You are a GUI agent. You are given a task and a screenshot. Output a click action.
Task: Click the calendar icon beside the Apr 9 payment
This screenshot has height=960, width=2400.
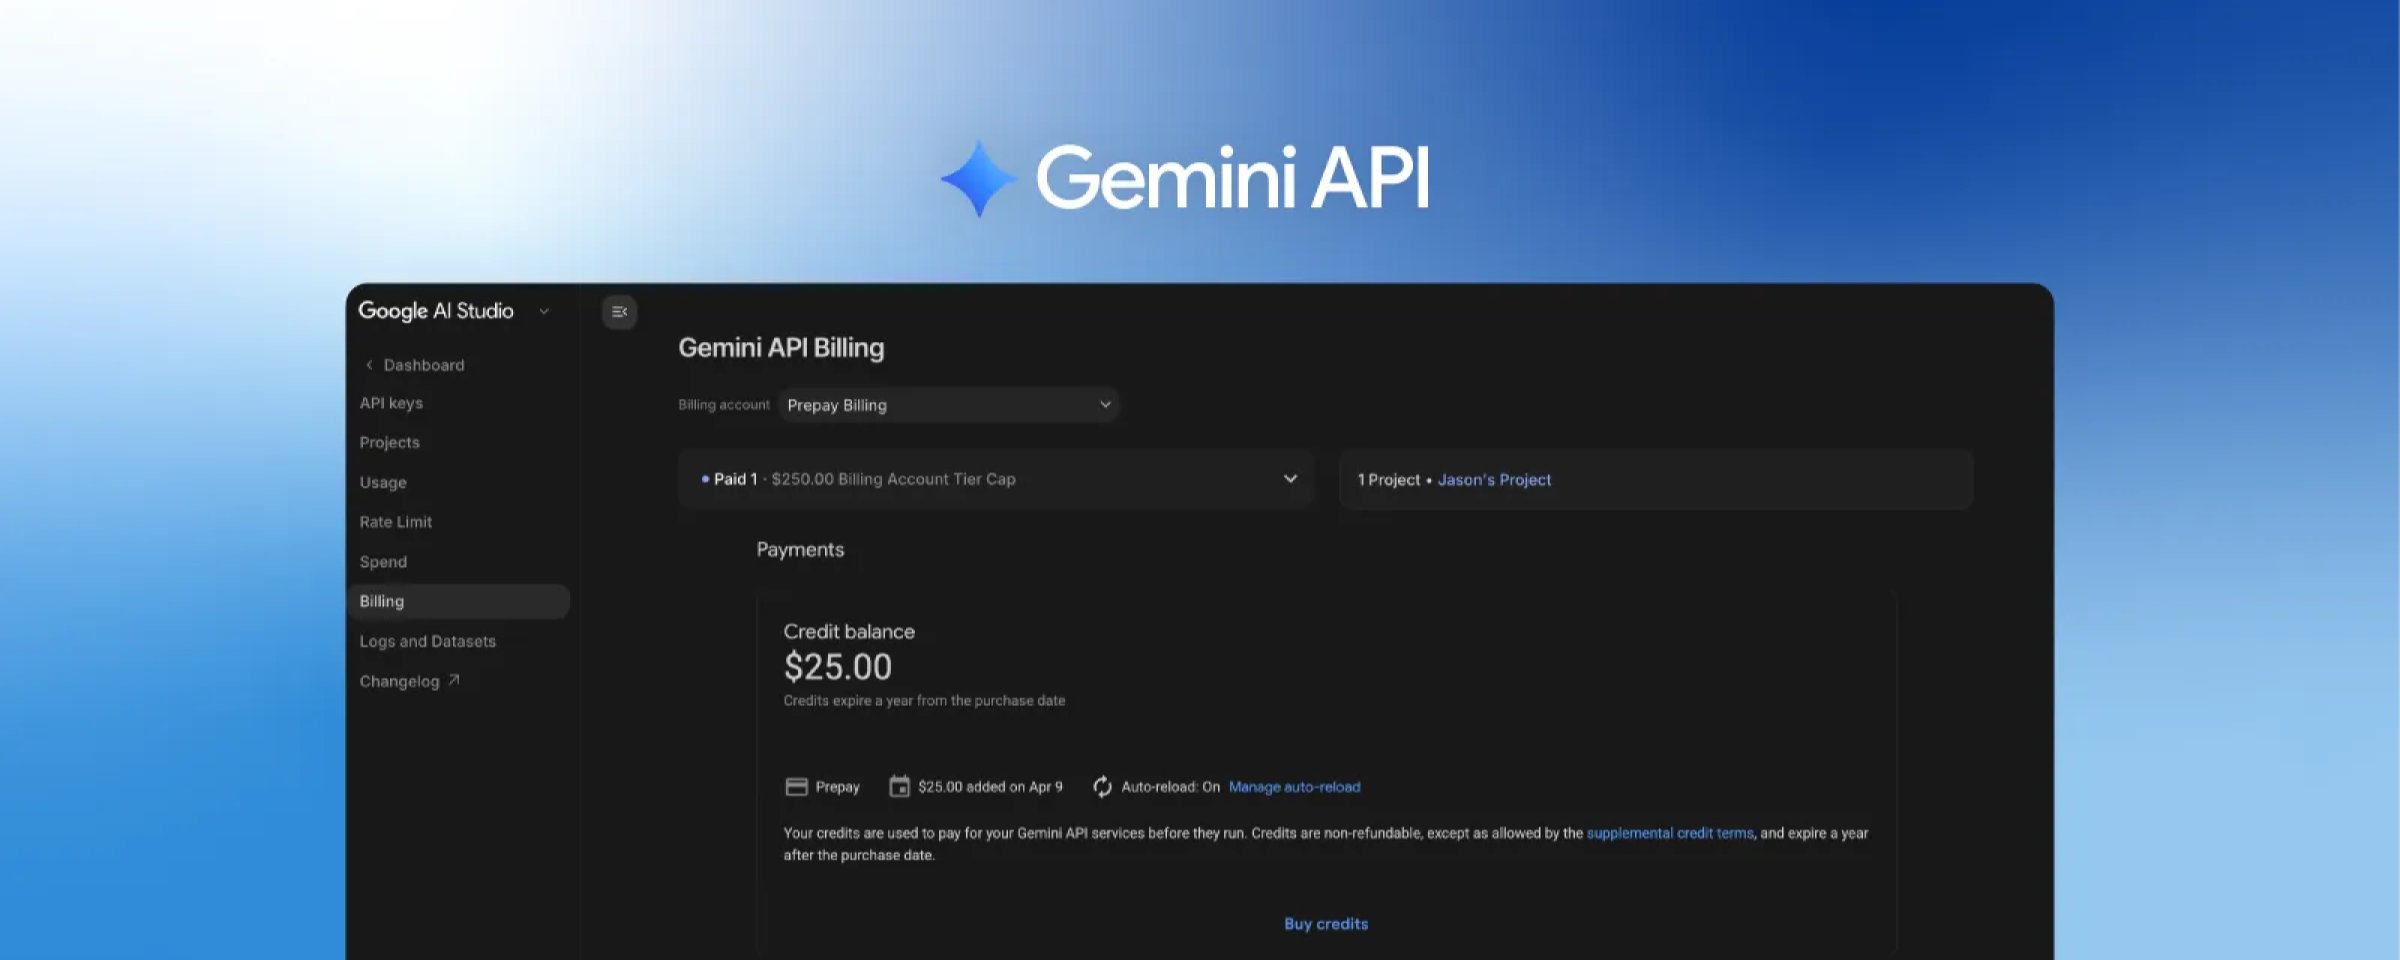tap(898, 786)
